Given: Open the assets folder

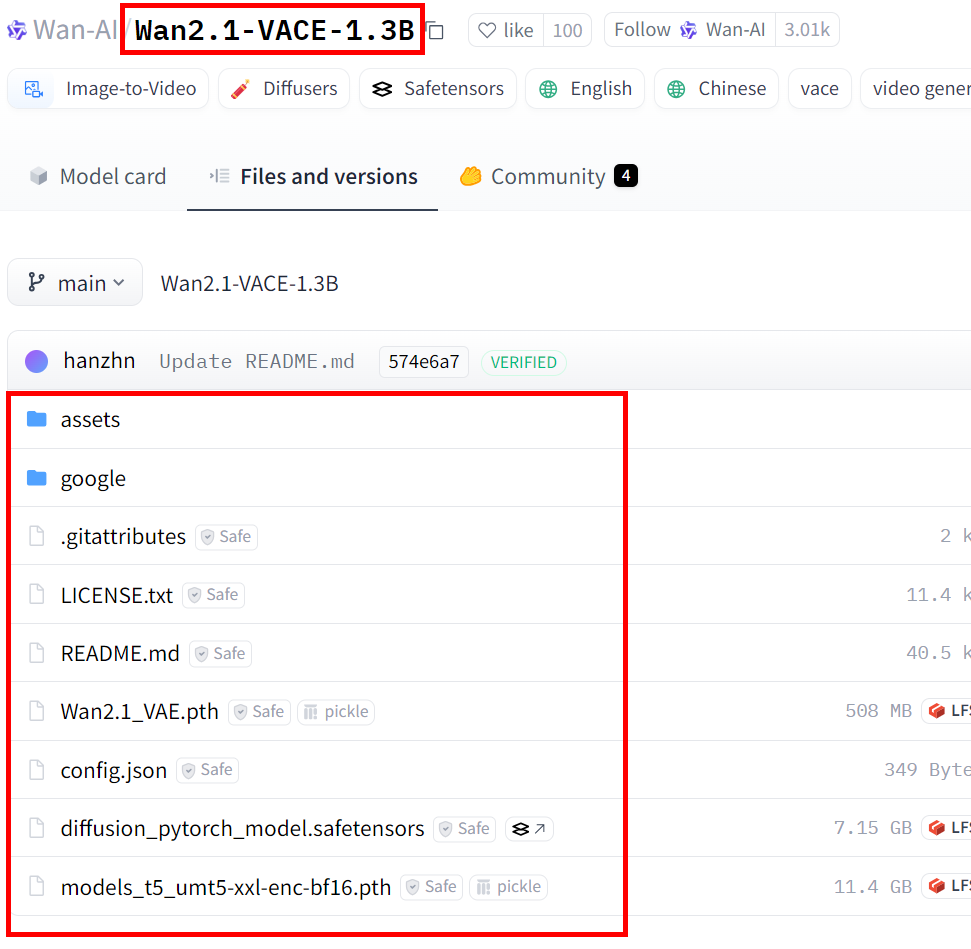Looking at the screenshot, I should point(90,420).
